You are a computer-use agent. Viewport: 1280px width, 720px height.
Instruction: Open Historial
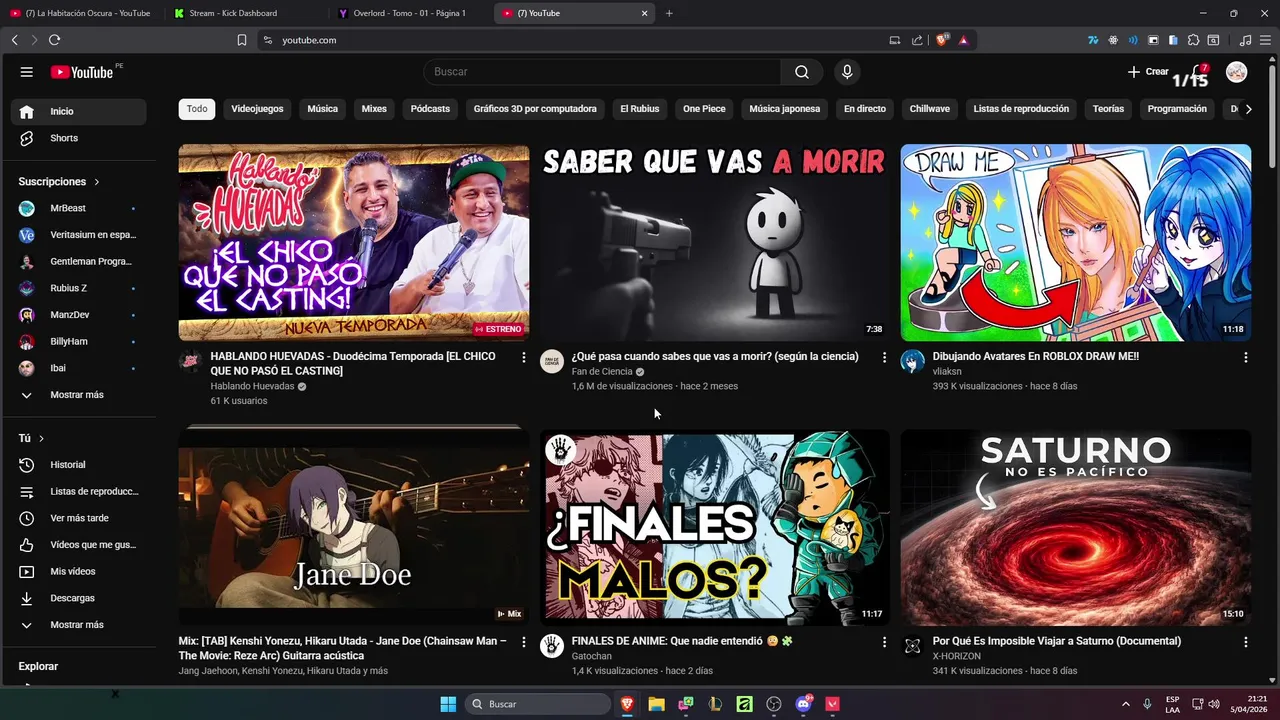79,465
